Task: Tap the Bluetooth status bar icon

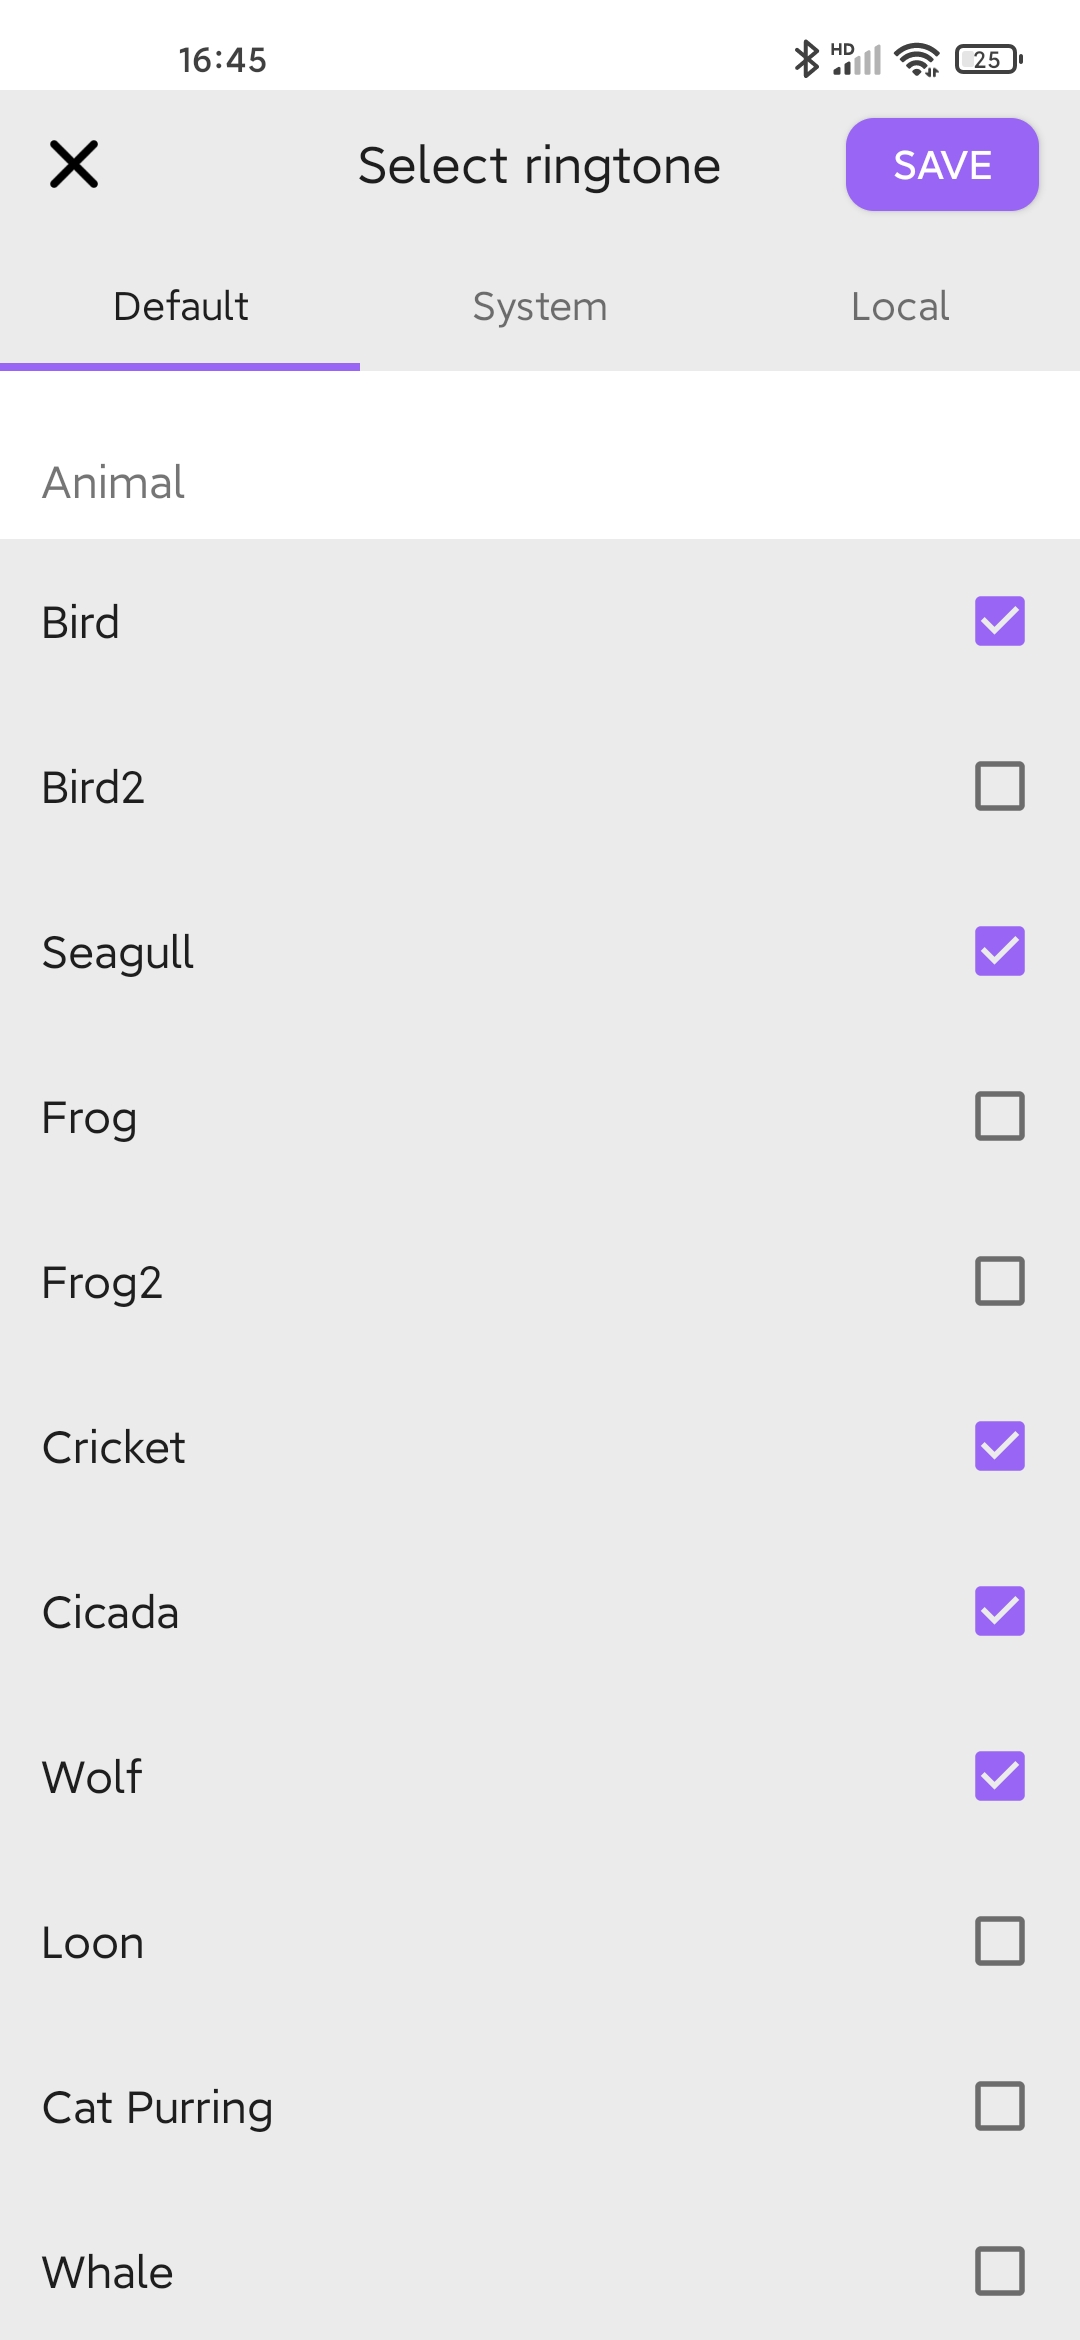Action: click(x=806, y=59)
